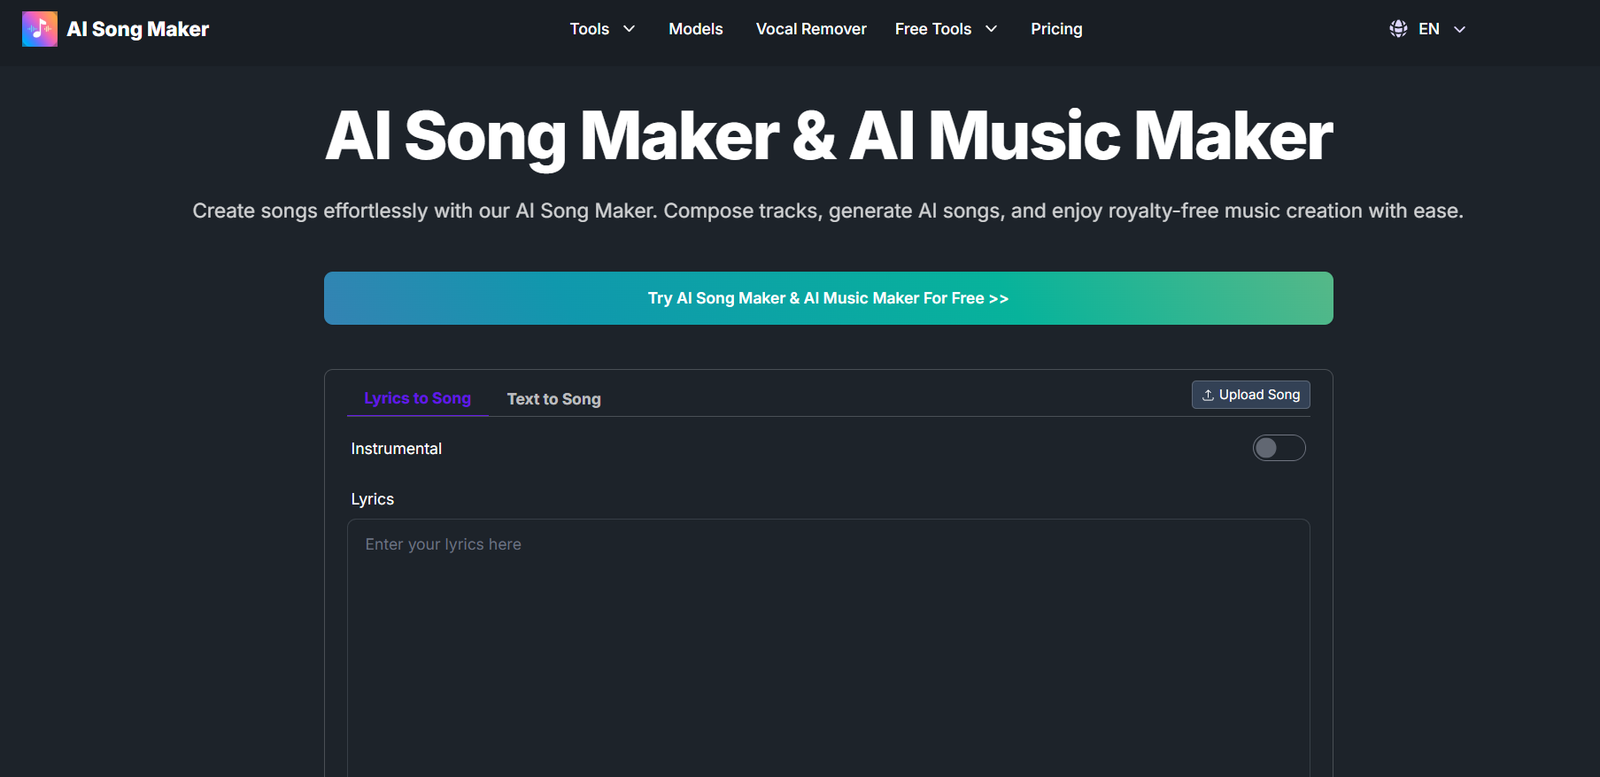
Task: Switch to the Text to Song tab
Action: (553, 399)
